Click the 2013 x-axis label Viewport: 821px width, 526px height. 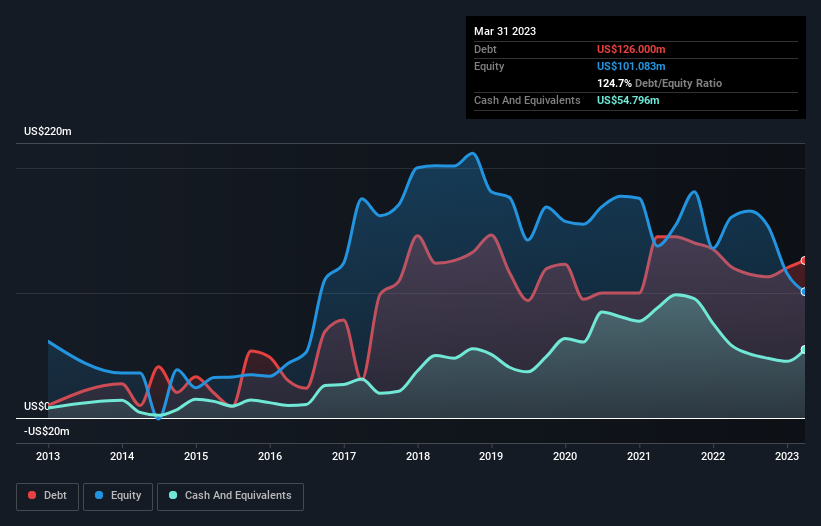(x=48, y=456)
